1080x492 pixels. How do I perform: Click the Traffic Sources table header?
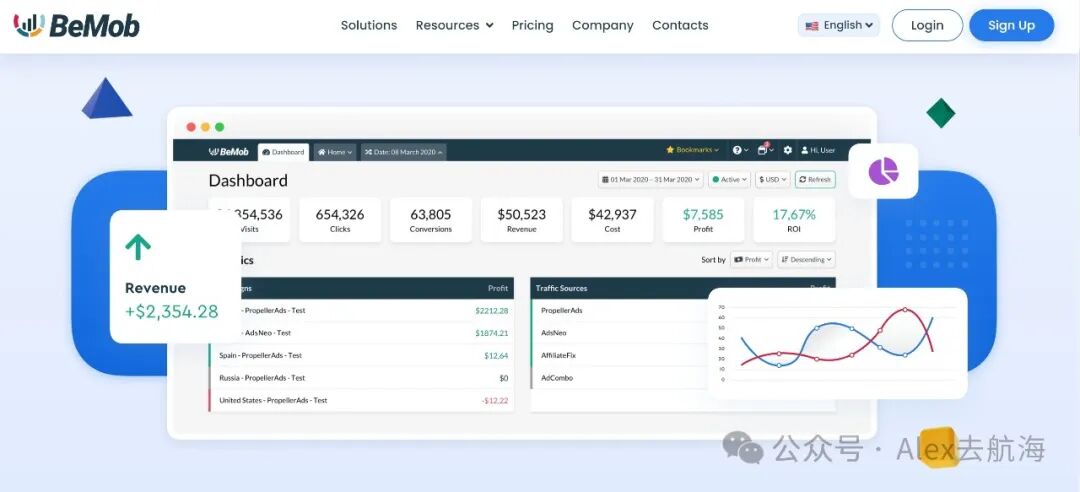(561, 288)
